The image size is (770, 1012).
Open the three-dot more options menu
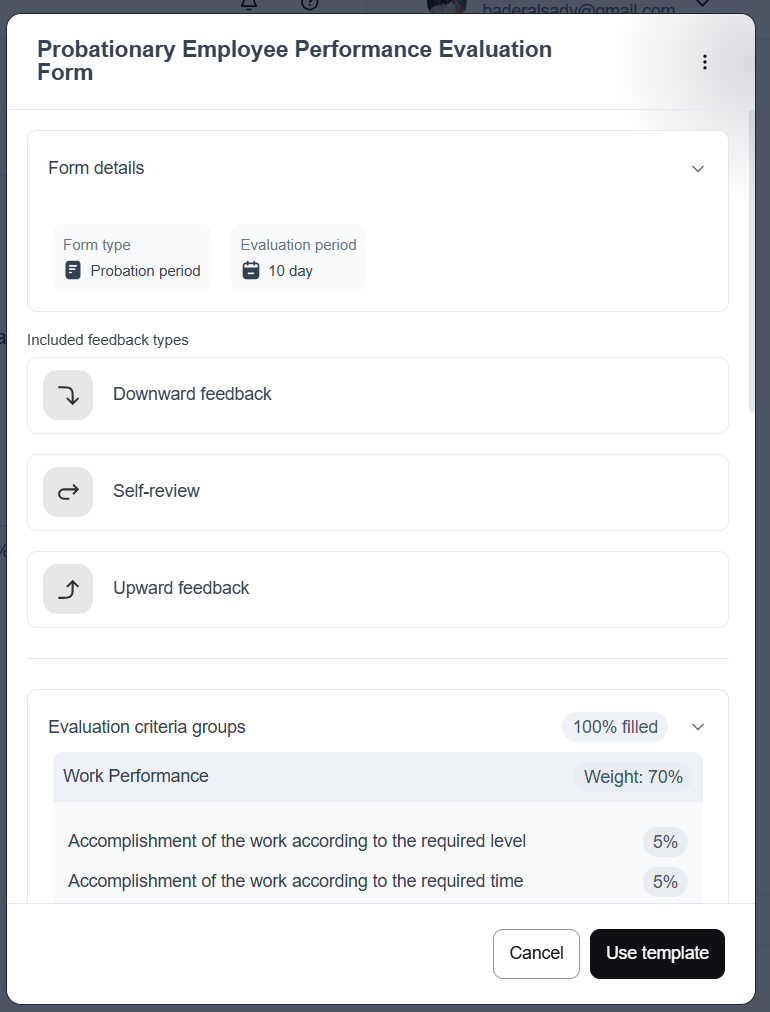pos(705,62)
